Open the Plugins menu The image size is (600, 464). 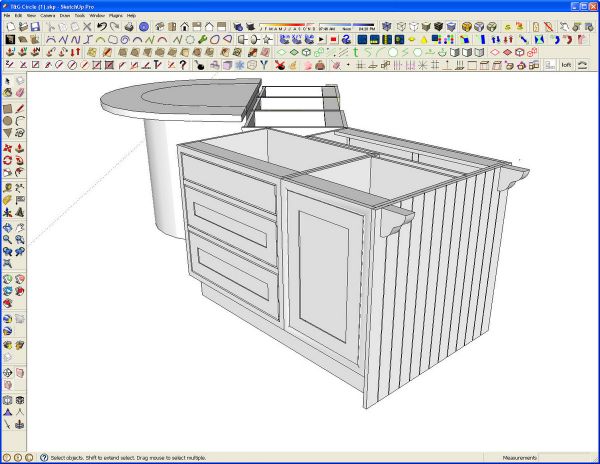tap(116, 16)
